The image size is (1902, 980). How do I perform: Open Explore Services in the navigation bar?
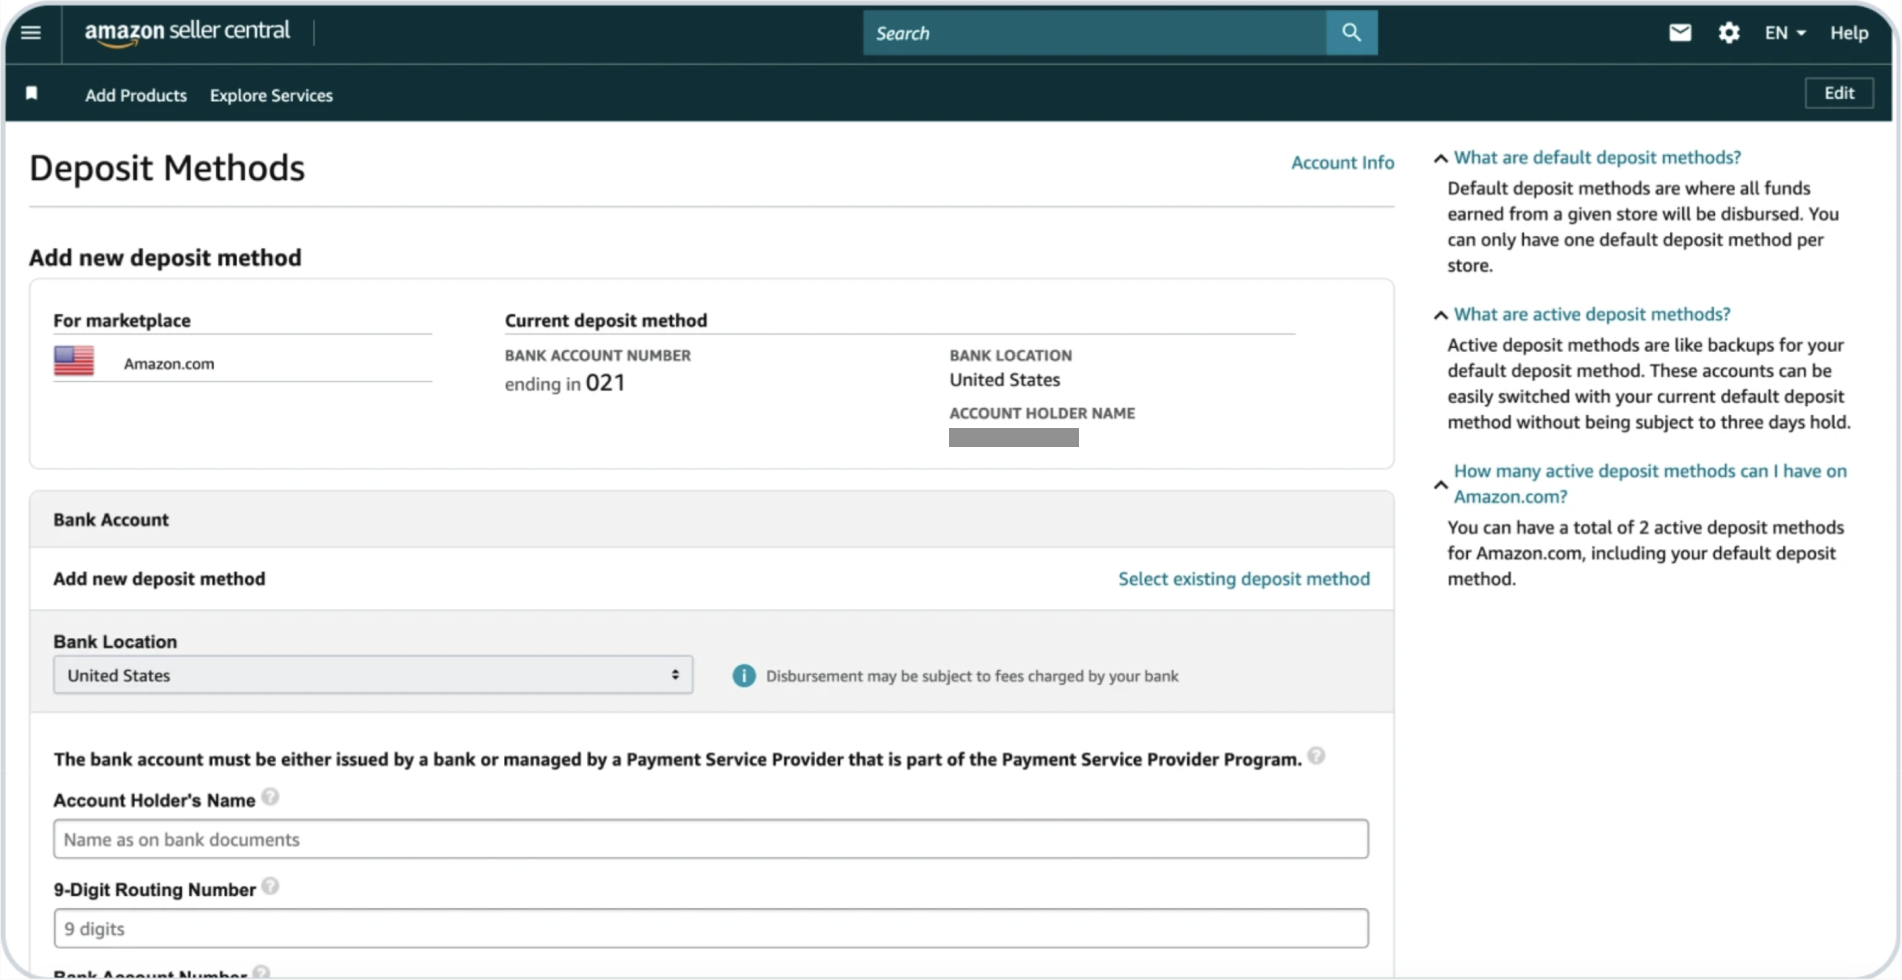[271, 95]
